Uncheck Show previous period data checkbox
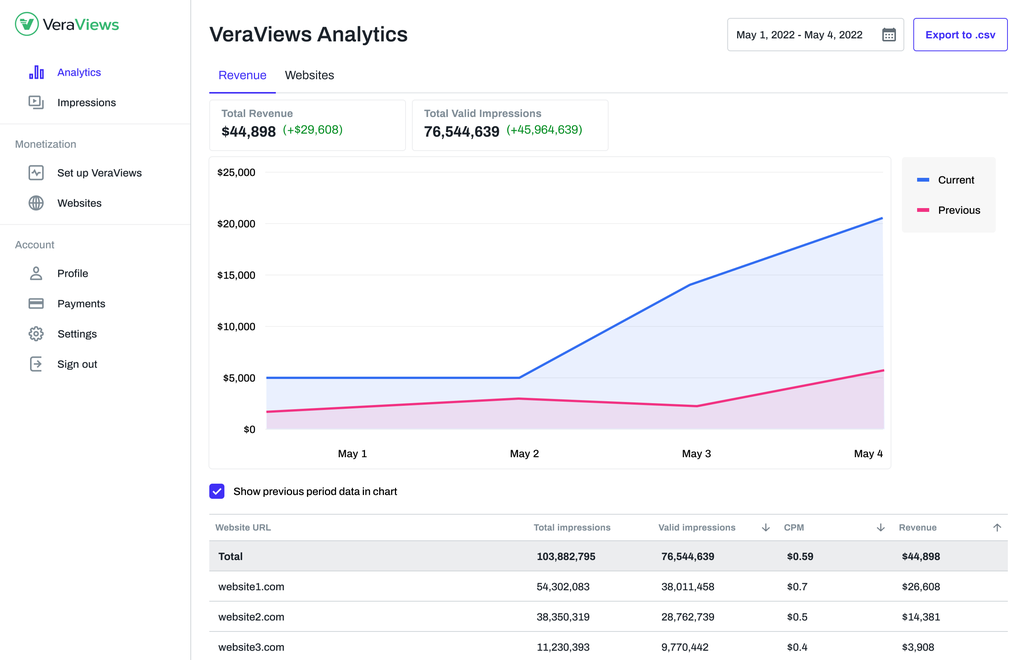1033x660 pixels. (x=217, y=491)
